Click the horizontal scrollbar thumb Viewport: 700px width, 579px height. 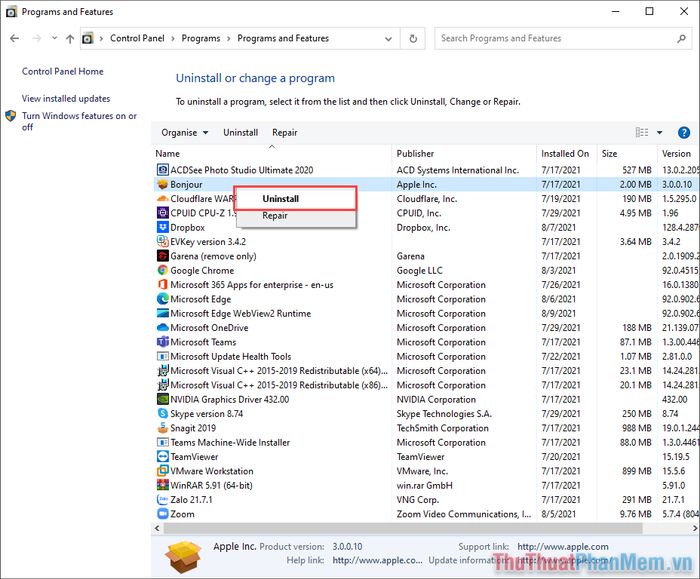pyautogui.click(x=403, y=528)
